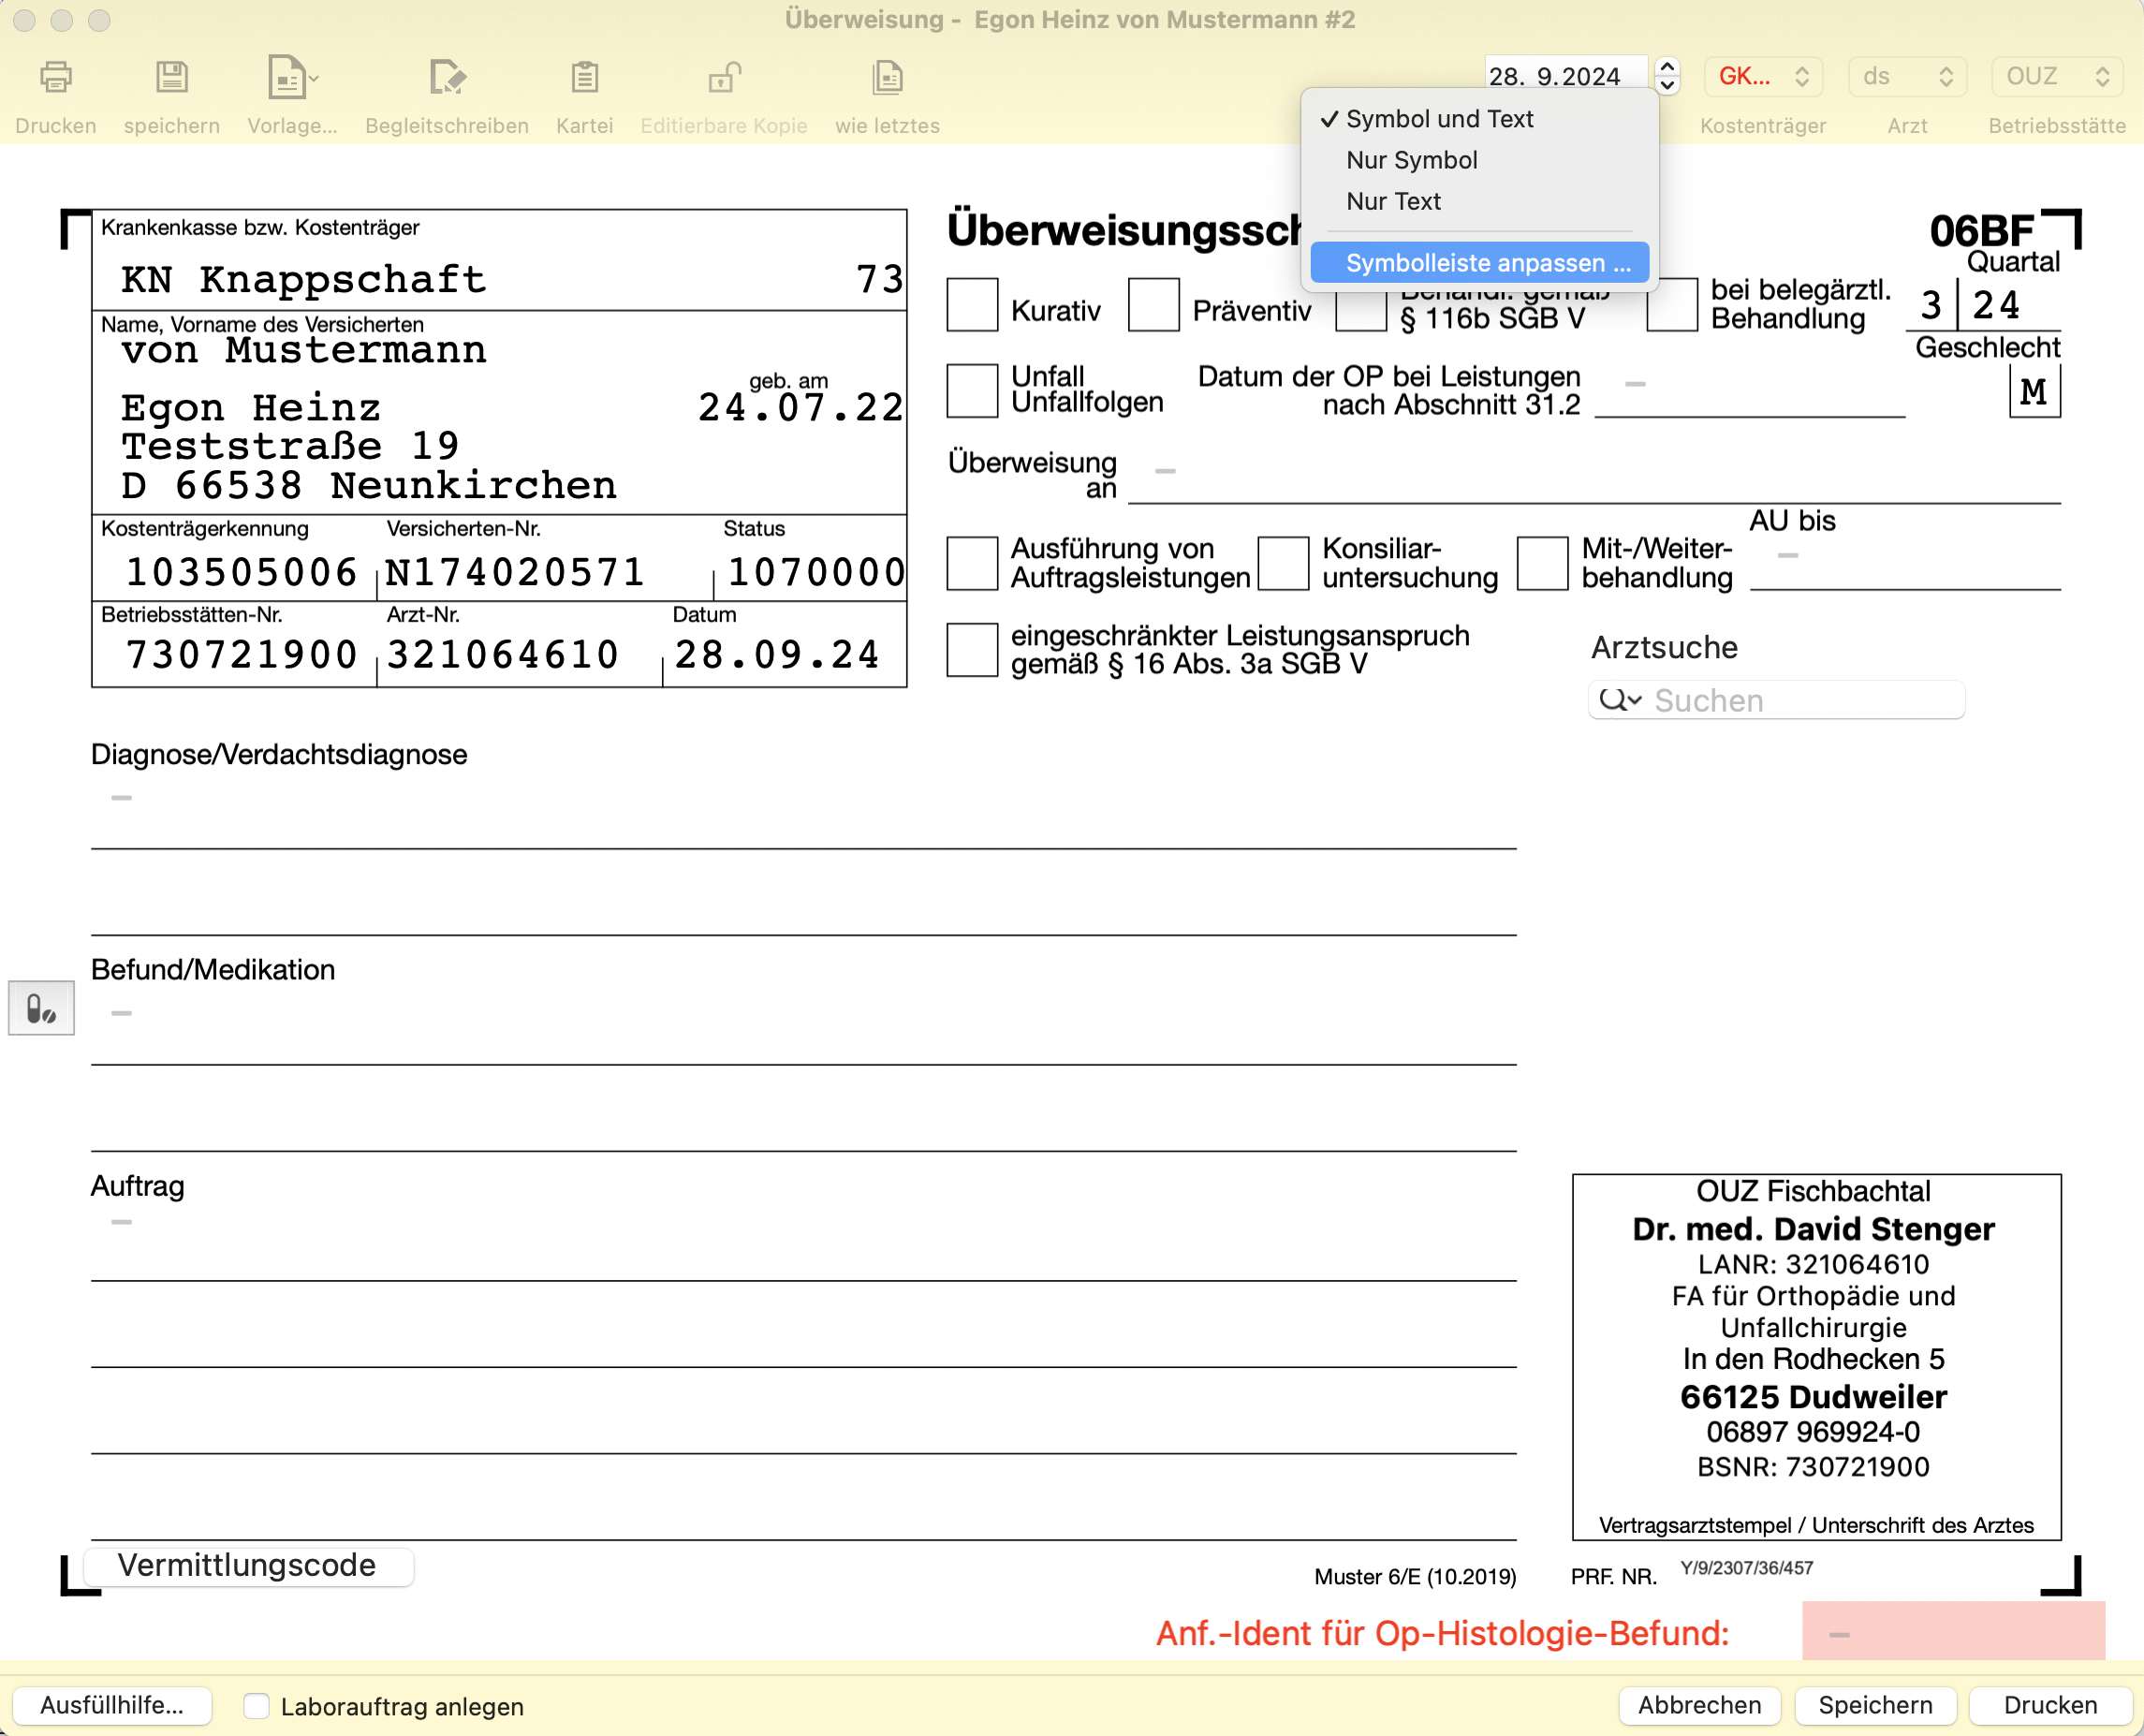Open the Arzt ds dropdown
The image size is (2144, 1736).
[1907, 77]
